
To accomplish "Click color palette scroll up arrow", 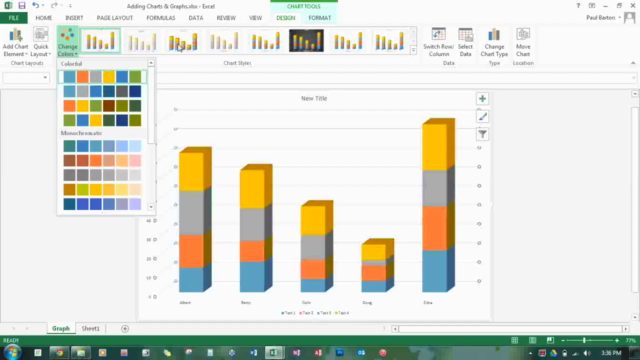I will pyautogui.click(x=151, y=63).
